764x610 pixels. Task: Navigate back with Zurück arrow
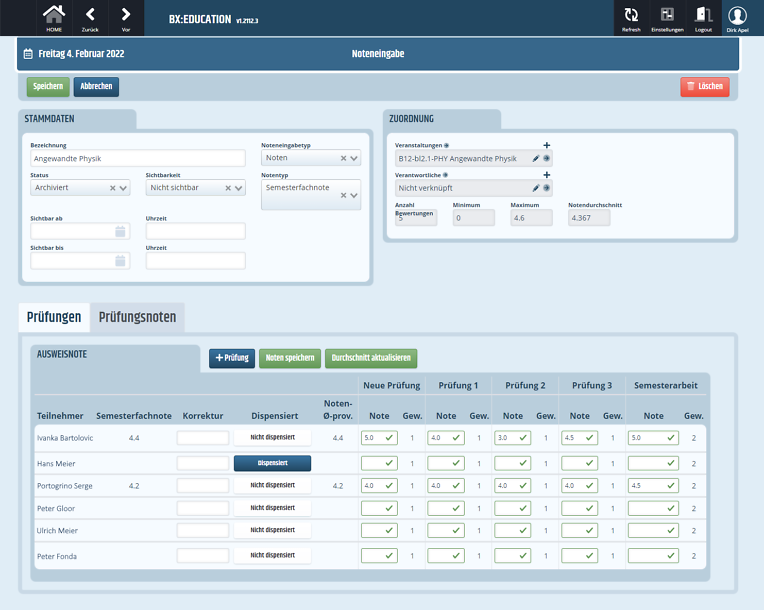pyautogui.click(x=90, y=18)
